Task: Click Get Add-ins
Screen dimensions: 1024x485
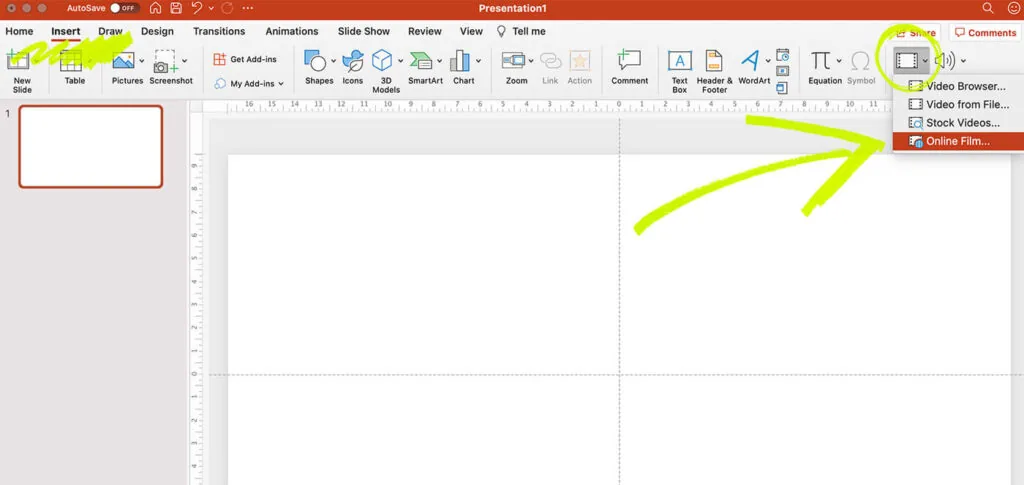Action: pyautogui.click(x=245, y=59)
